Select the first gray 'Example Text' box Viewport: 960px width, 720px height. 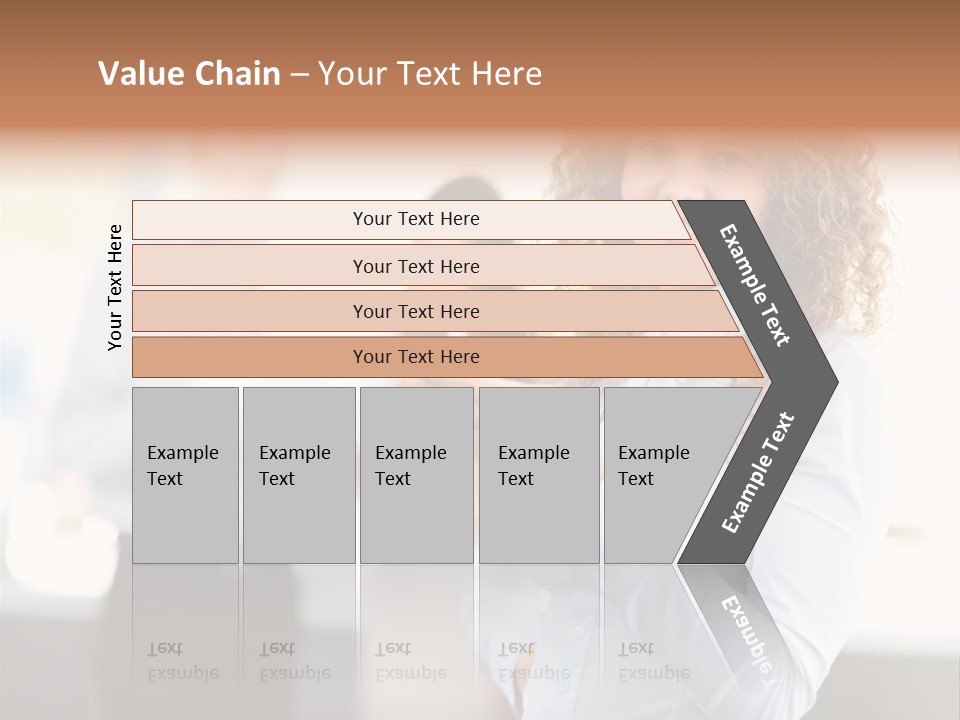point(185,475)
